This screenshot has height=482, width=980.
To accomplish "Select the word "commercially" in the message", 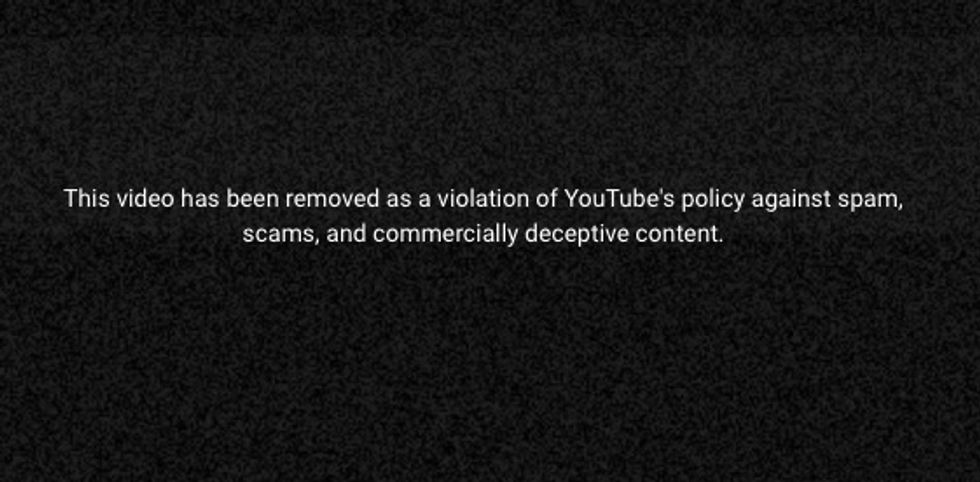I will 446,236.
